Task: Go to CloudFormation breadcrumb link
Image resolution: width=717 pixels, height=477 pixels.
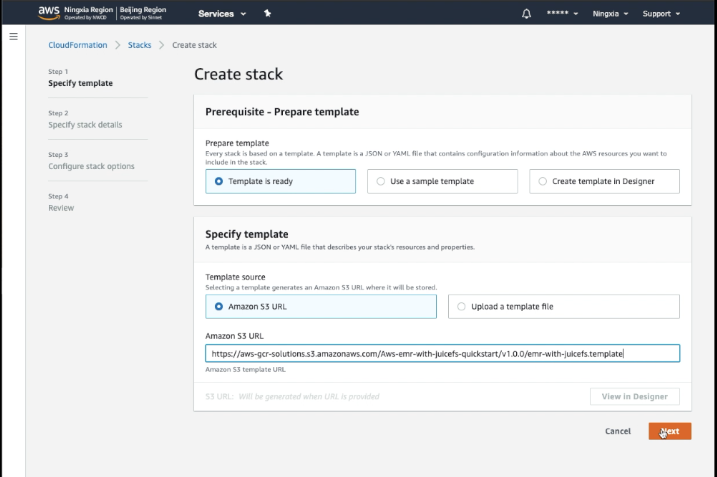Action: coord(78,45)
